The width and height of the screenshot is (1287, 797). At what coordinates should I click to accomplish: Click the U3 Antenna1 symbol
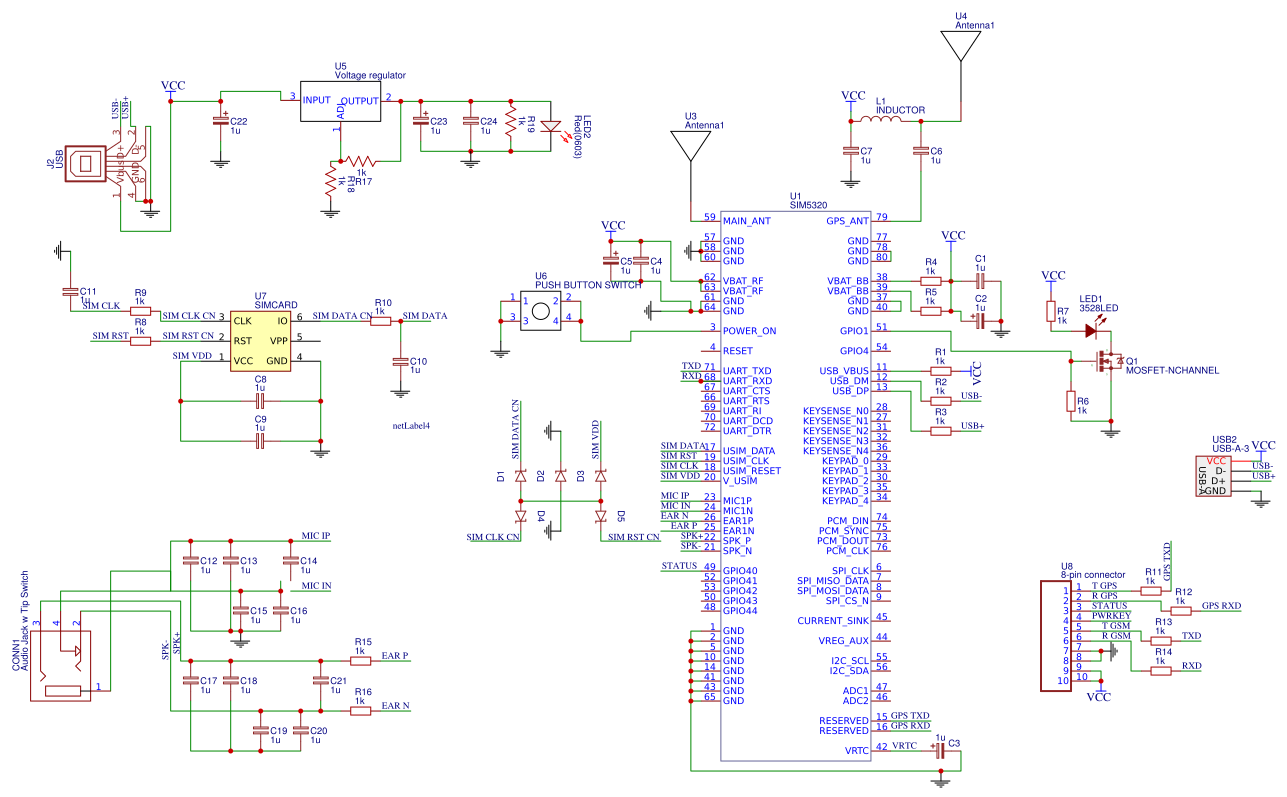pyautogui.click(x=689, y=146)
